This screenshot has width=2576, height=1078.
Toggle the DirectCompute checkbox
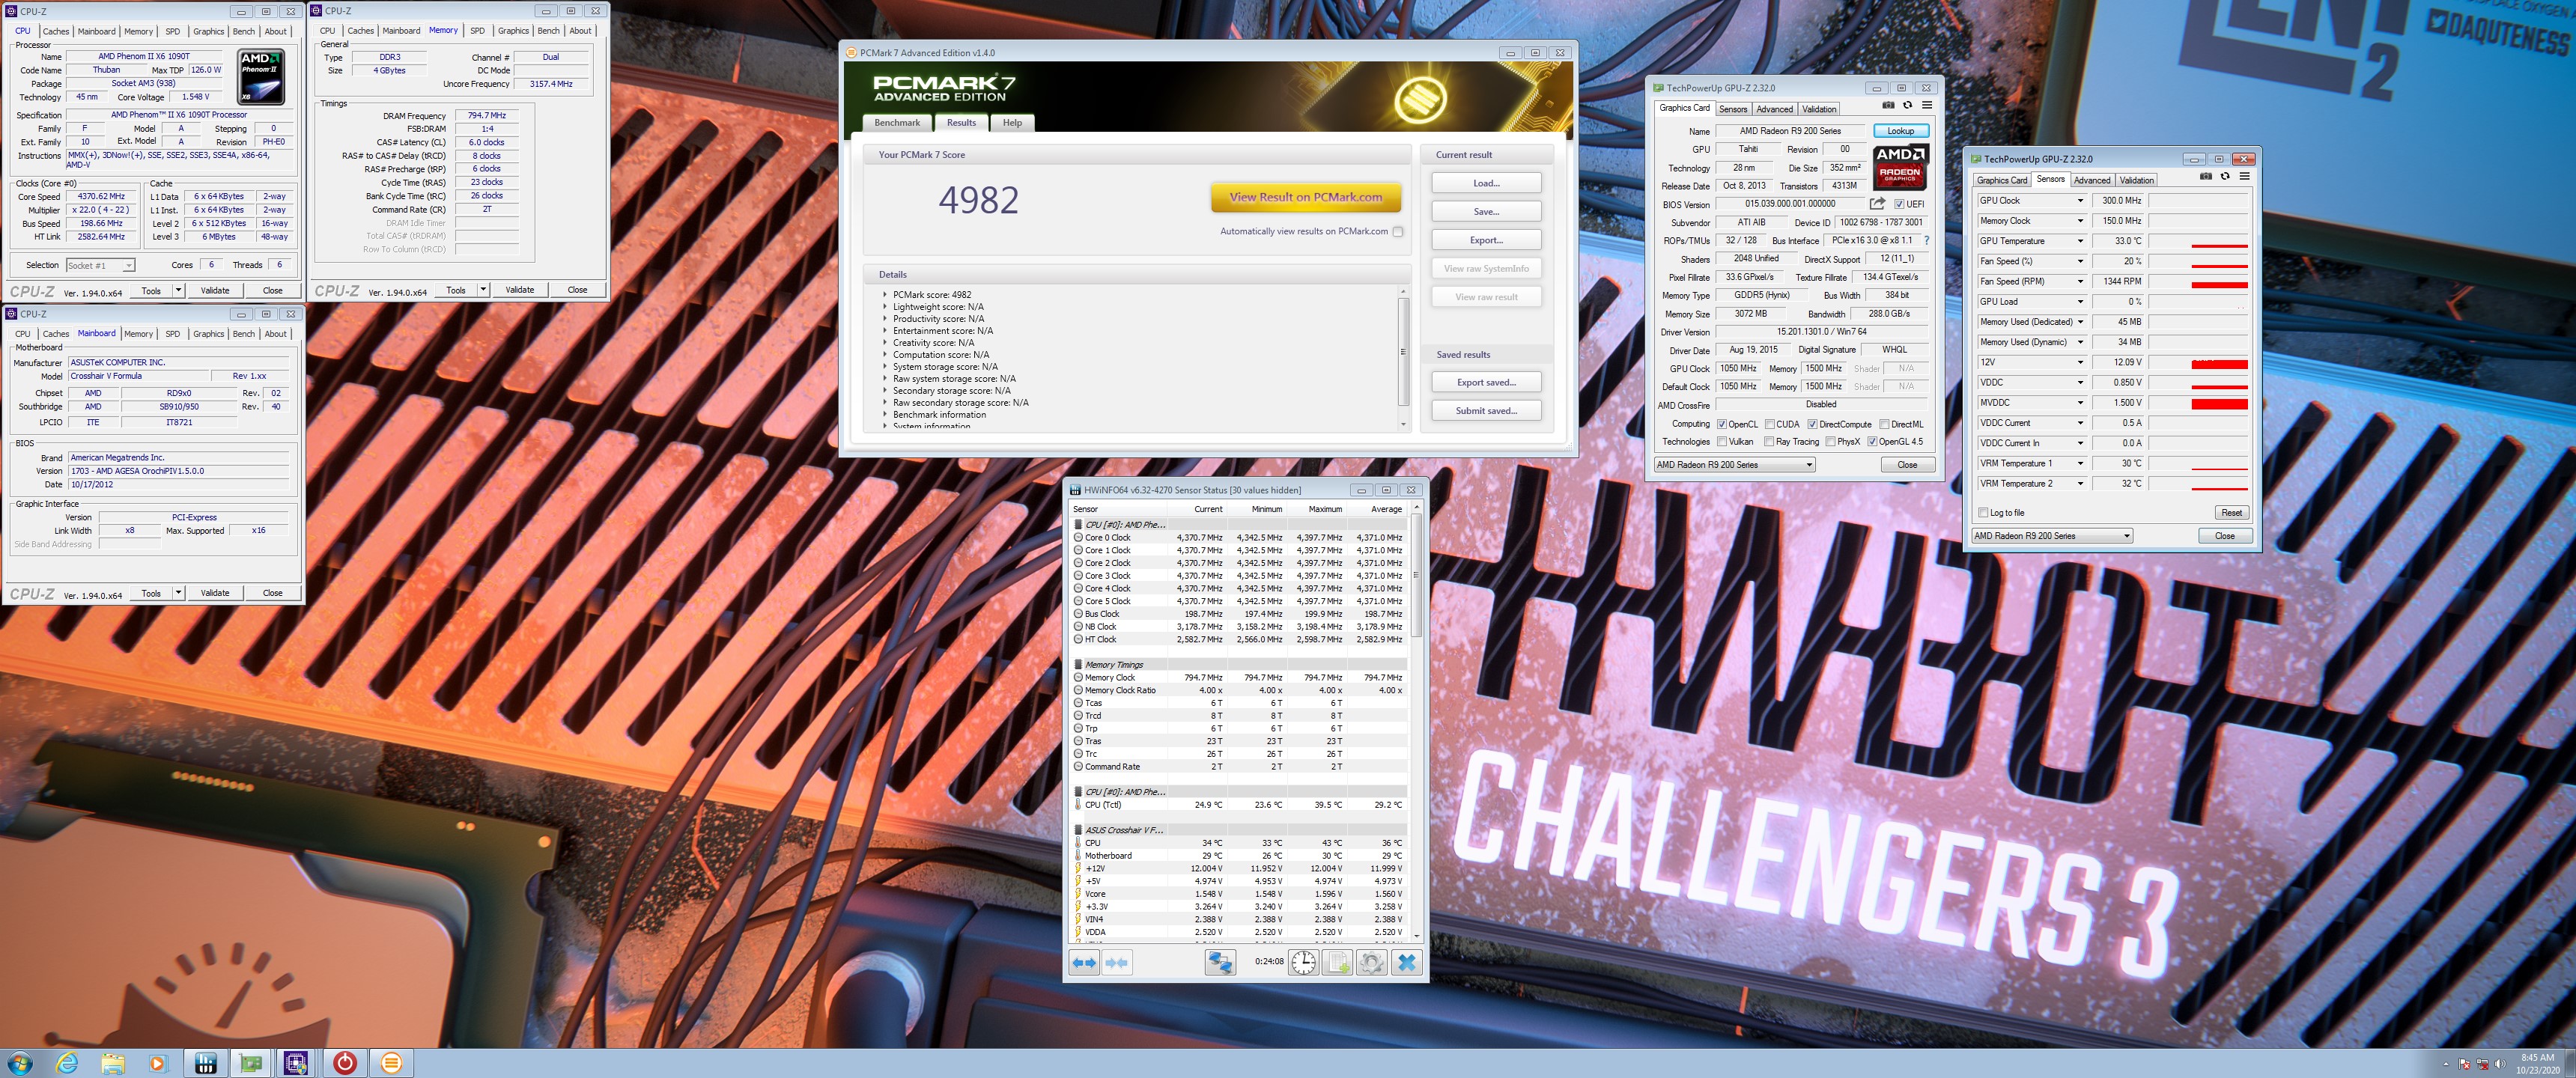click(1812, 424)
